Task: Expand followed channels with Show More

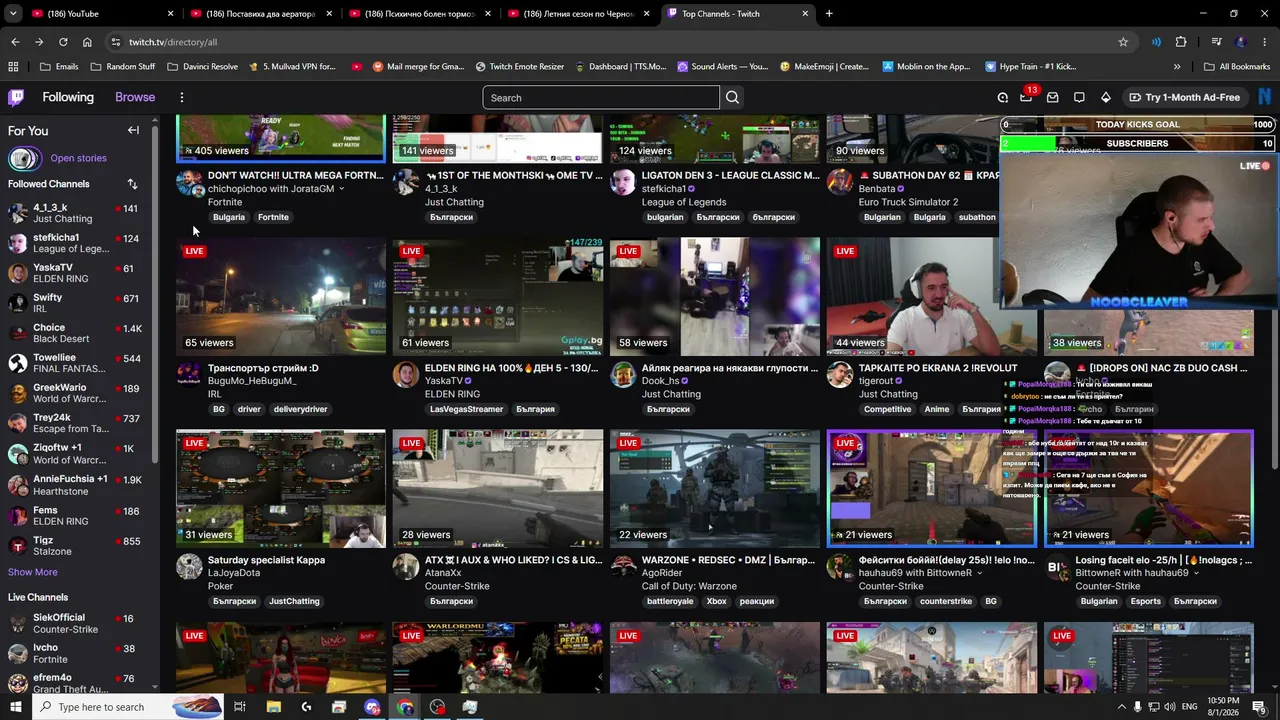Action: click(33, 572)
